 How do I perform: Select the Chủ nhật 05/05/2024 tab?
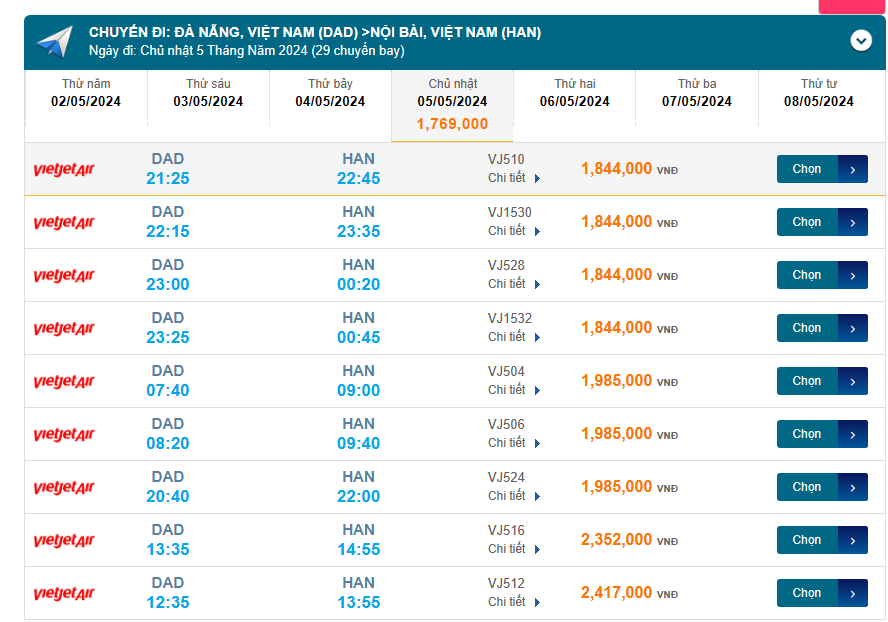[452, 104]
